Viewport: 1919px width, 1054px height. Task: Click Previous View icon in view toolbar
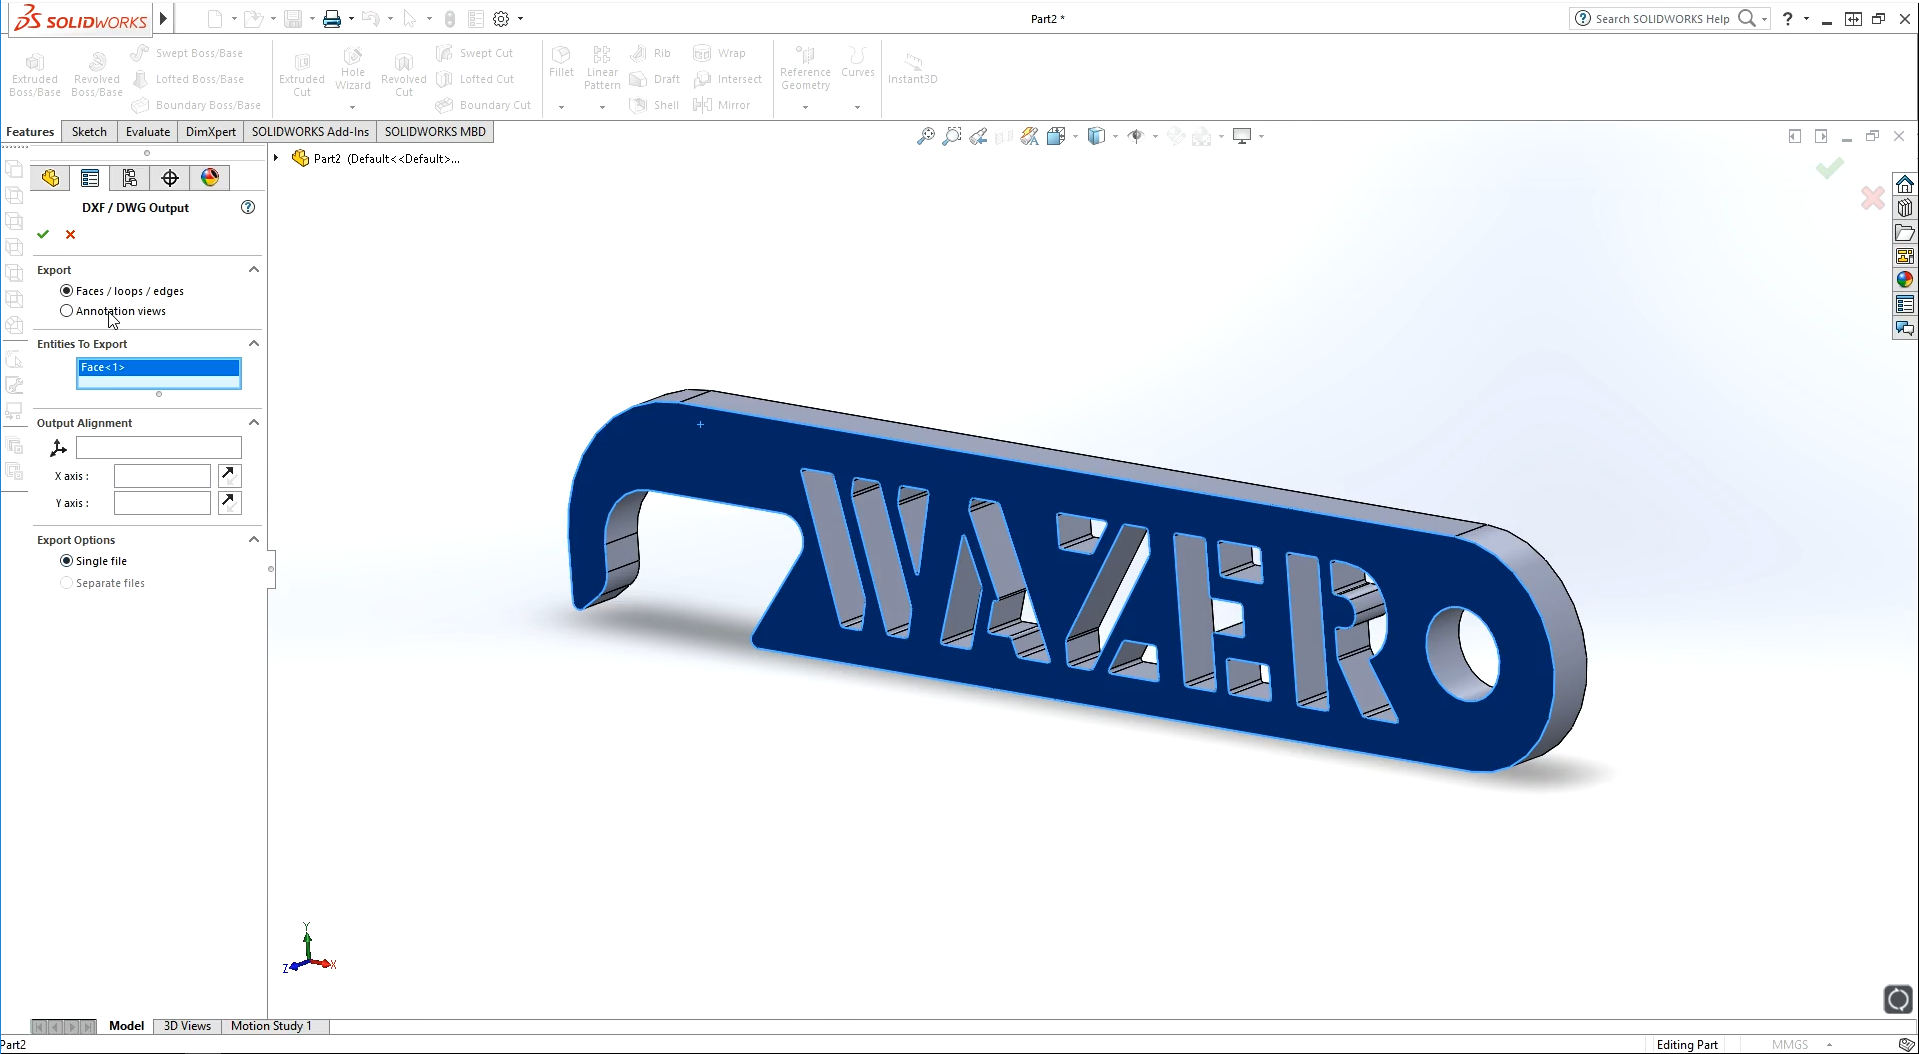[x=978, y=136]
